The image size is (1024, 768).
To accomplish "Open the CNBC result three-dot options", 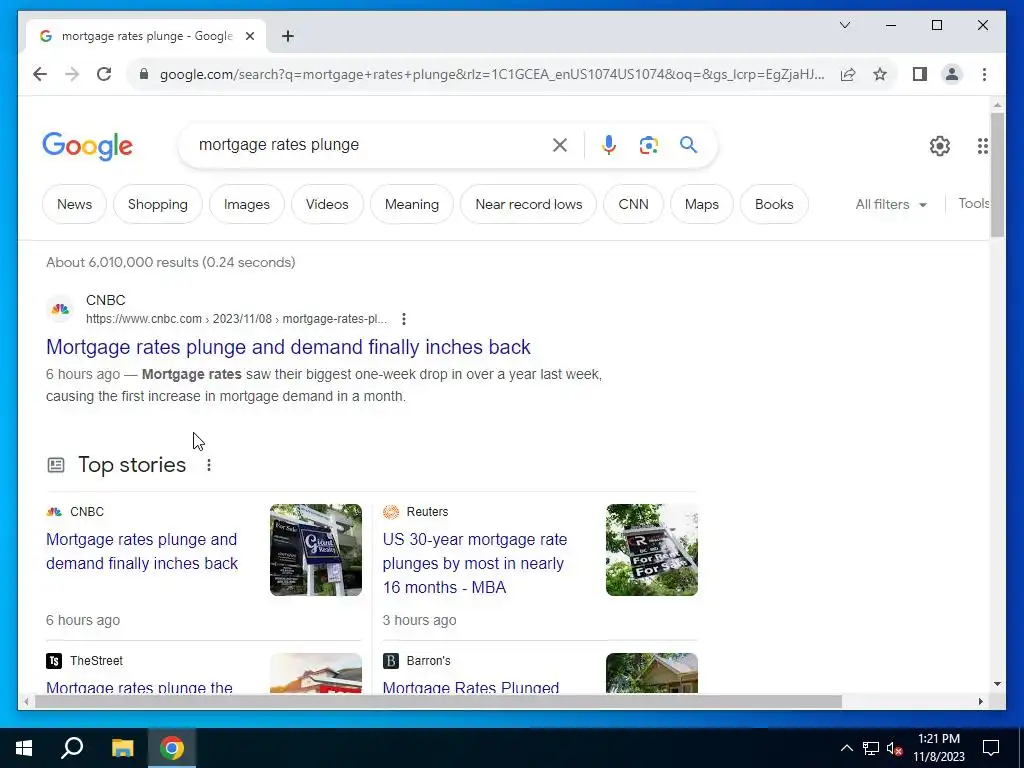I will (x=404, y=319).
